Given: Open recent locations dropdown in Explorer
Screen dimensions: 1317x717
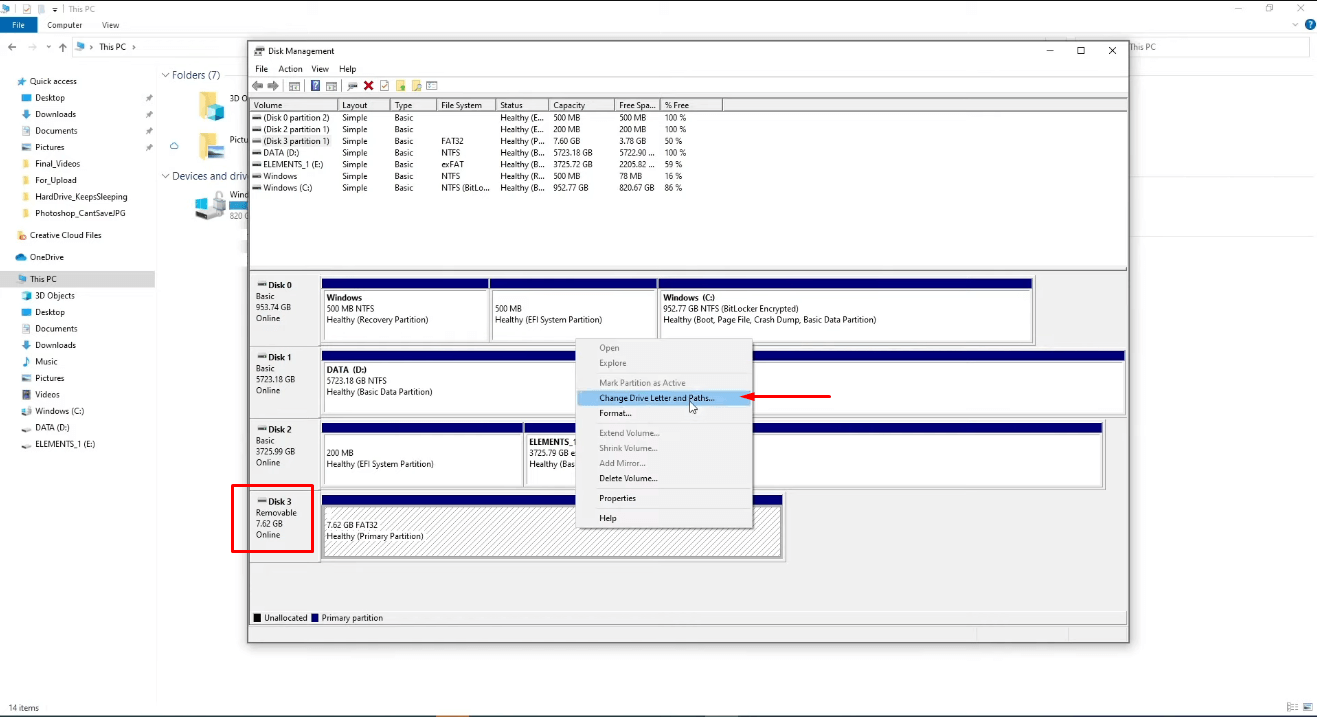Looking at the screenshot, I should 47,47.
